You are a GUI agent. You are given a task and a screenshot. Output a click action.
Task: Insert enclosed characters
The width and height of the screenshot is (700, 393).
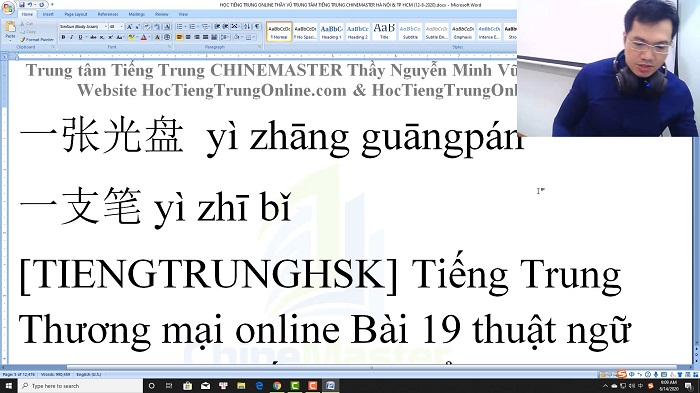point(167,37)
